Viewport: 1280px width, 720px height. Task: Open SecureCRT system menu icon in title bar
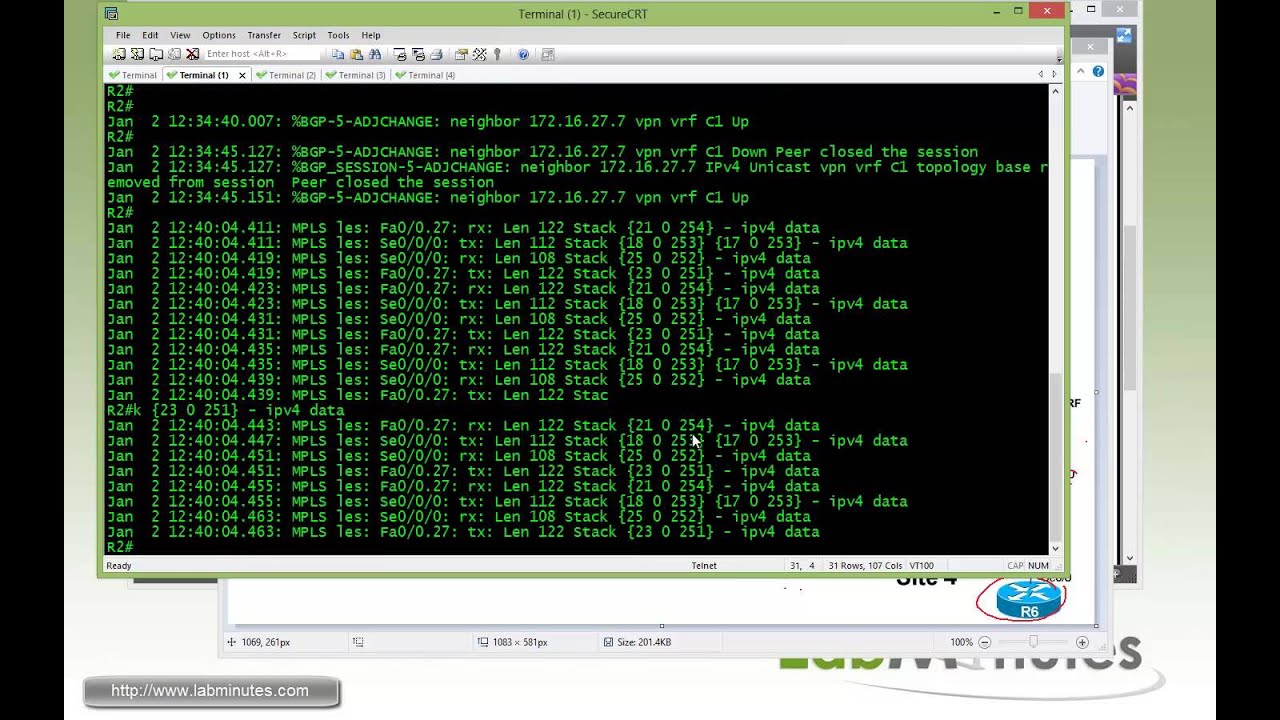pos(111,13)
